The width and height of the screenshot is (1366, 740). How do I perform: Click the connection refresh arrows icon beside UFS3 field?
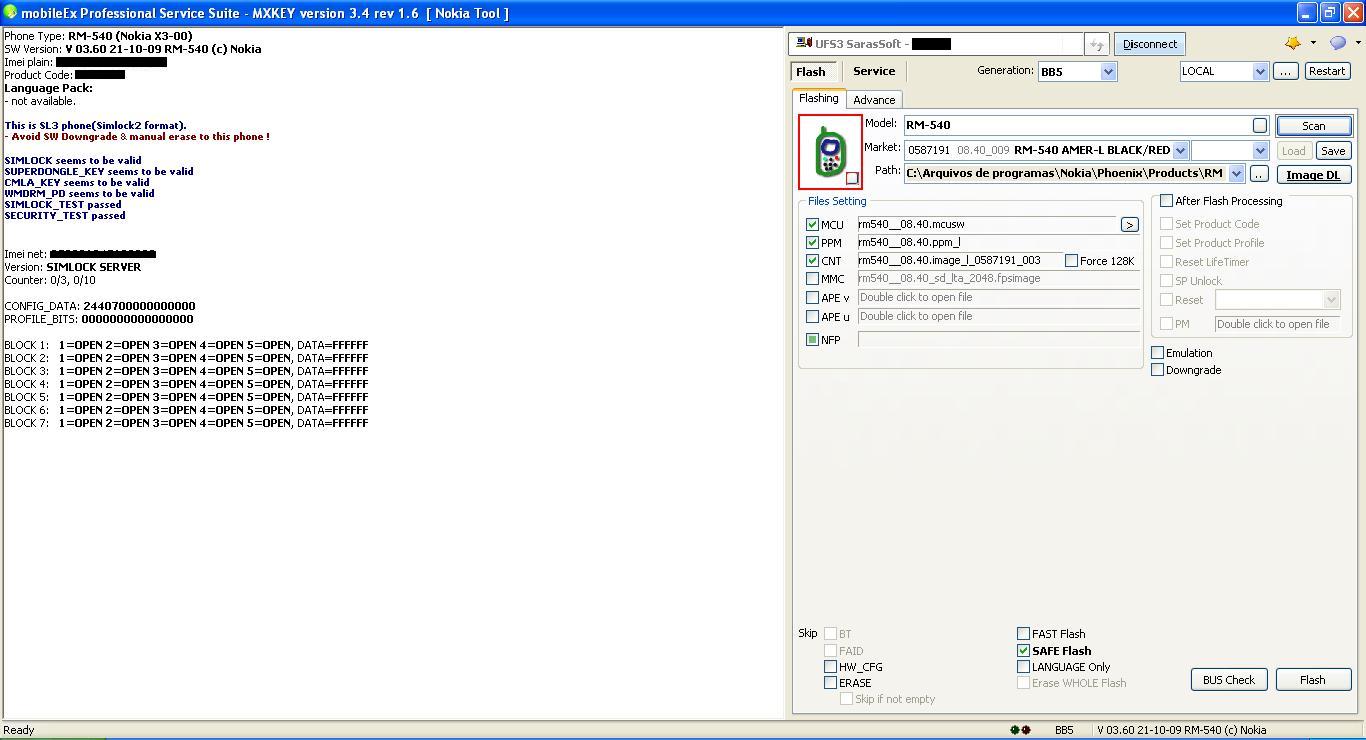(x=1097, y=44)
